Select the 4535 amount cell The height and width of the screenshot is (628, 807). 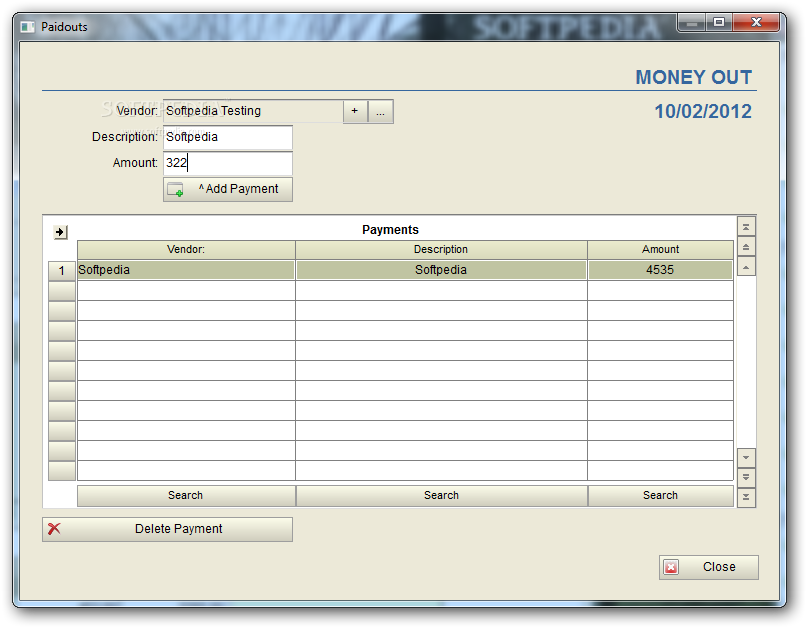(660, 270)
